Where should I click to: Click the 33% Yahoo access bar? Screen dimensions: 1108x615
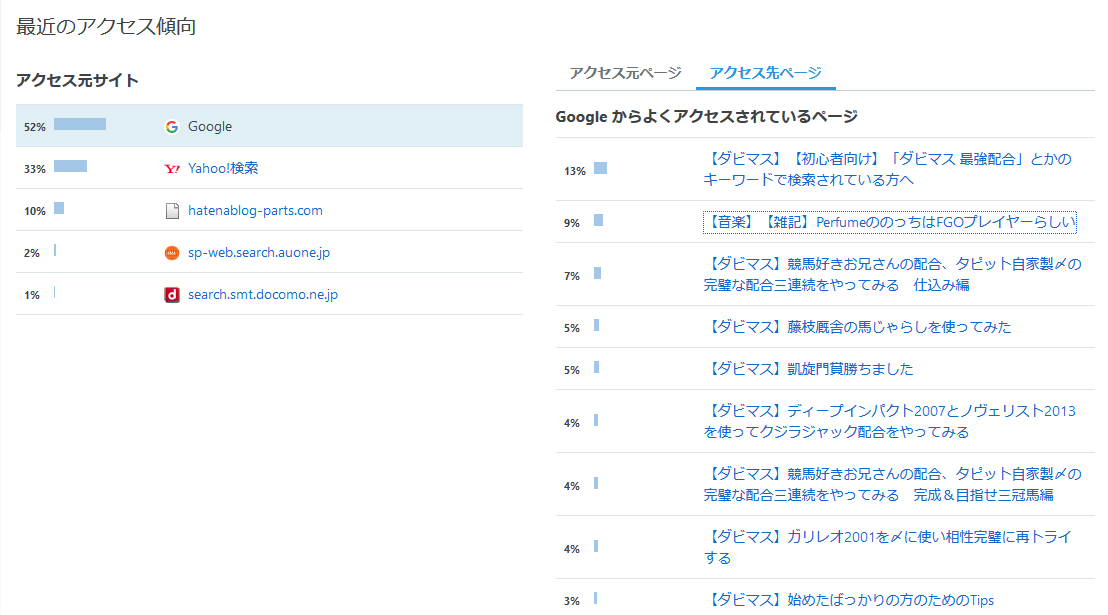pyautogui.click(x=71, y=166)
